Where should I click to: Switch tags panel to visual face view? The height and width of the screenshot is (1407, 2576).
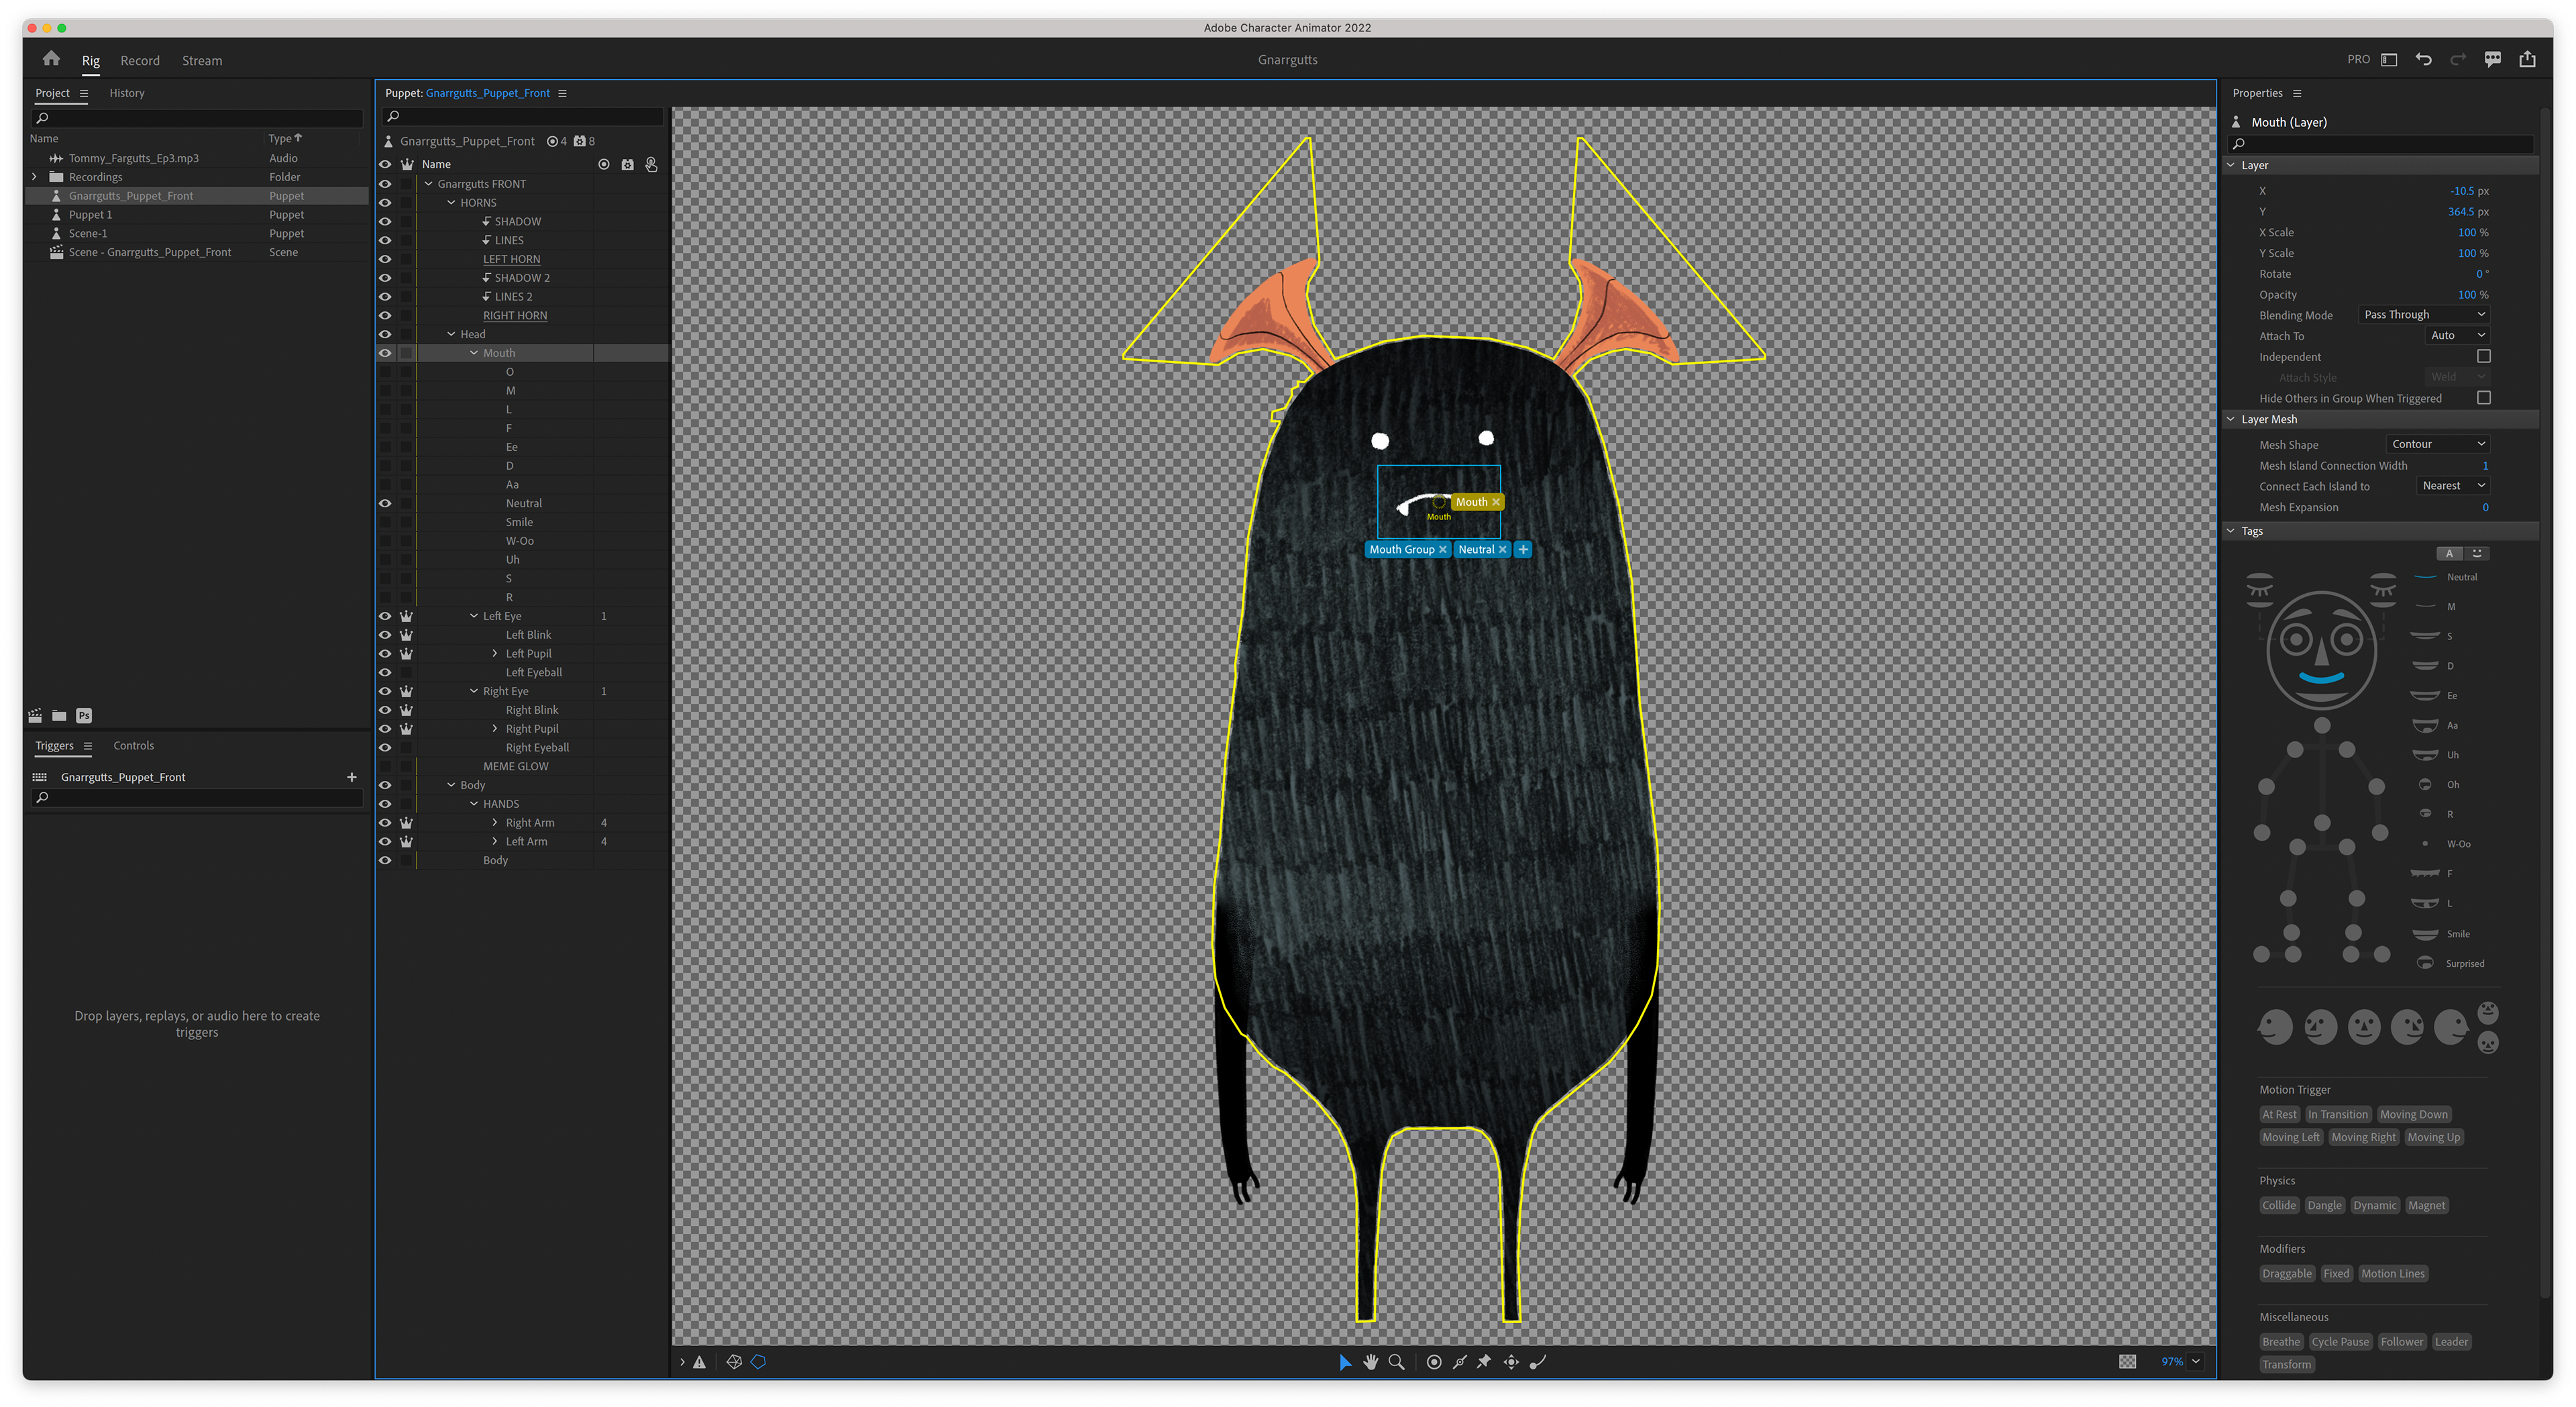click(x=2477, y=553)
